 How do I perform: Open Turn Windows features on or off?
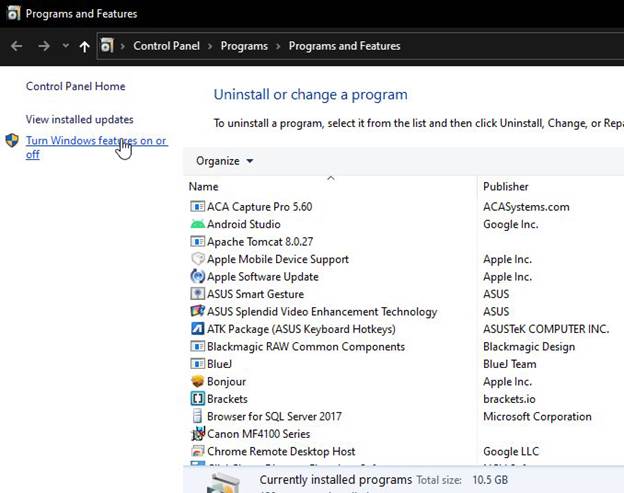pos(97,147)
